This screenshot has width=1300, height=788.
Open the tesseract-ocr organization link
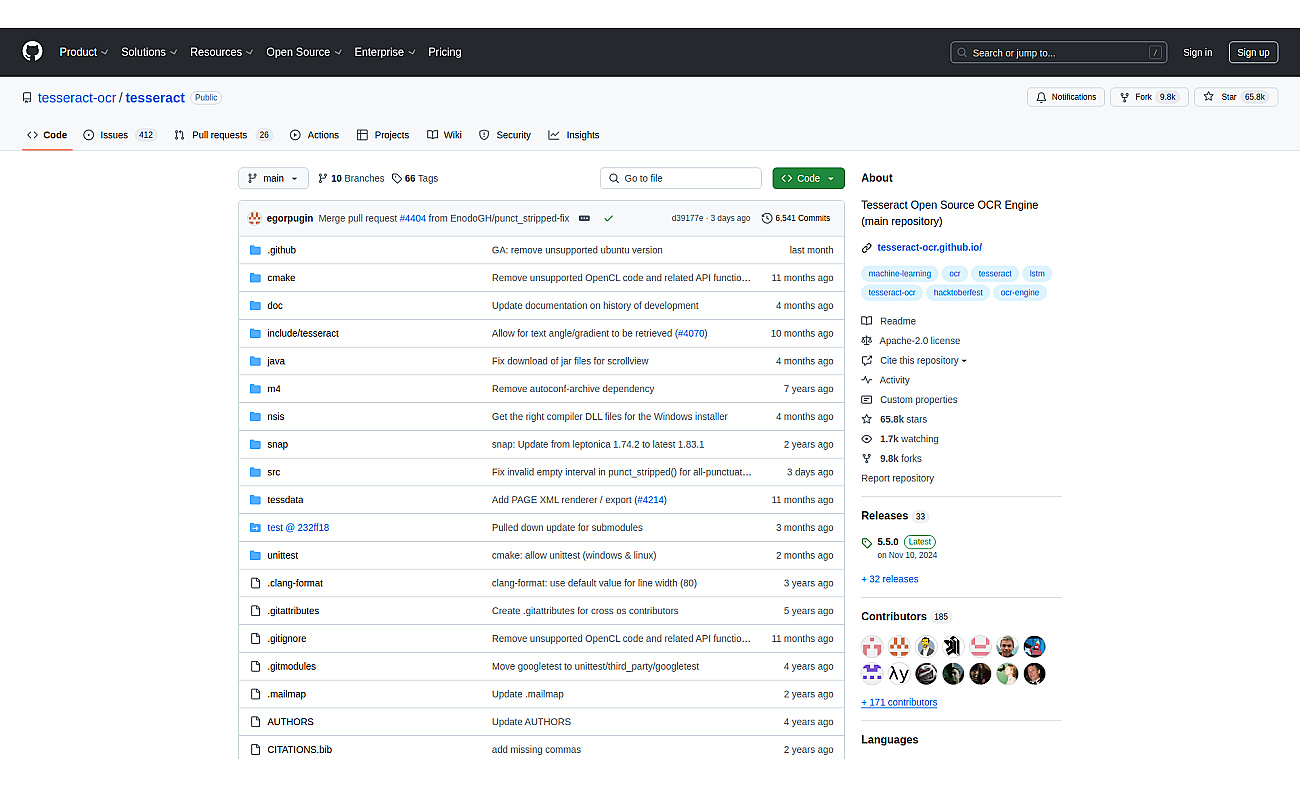point(77,98)
